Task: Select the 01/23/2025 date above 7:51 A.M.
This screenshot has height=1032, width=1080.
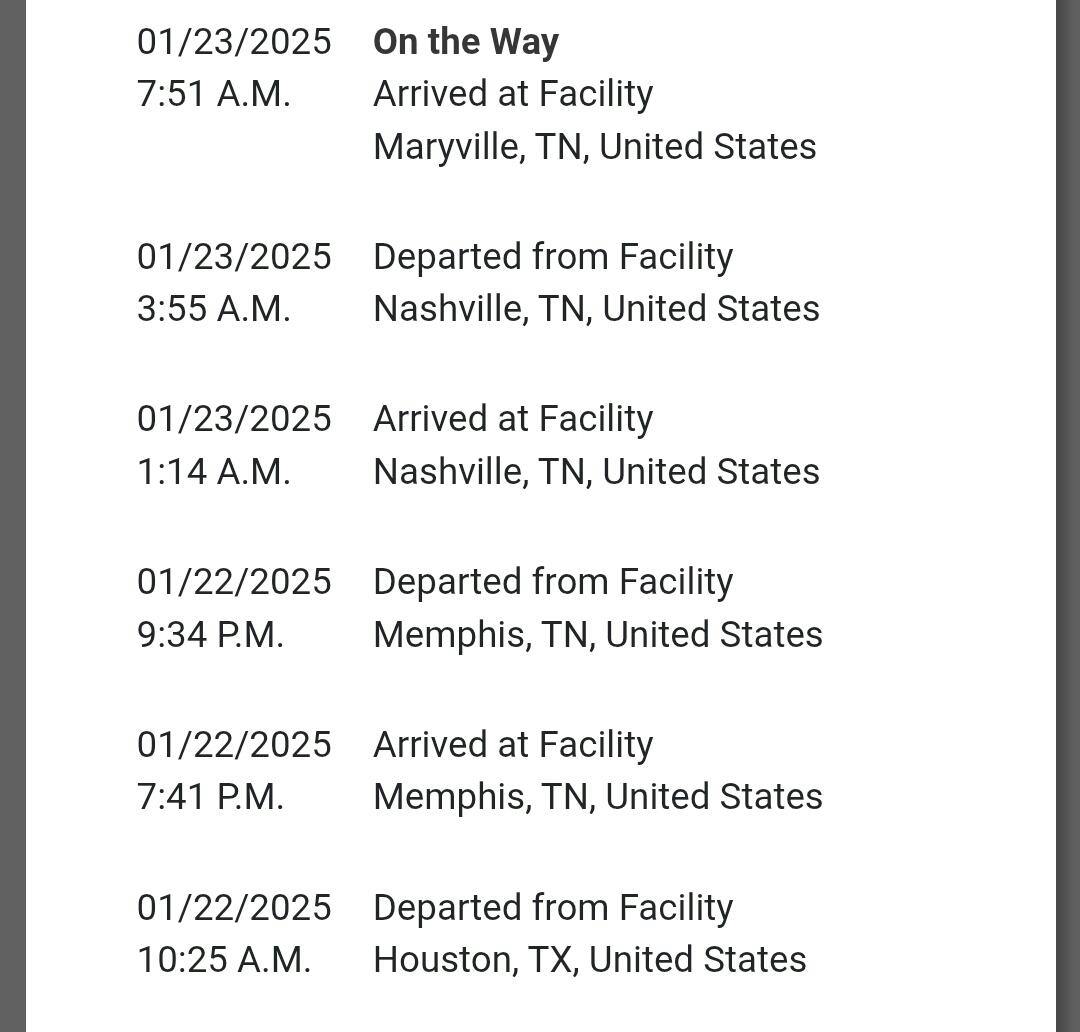Action: (234, 42)
